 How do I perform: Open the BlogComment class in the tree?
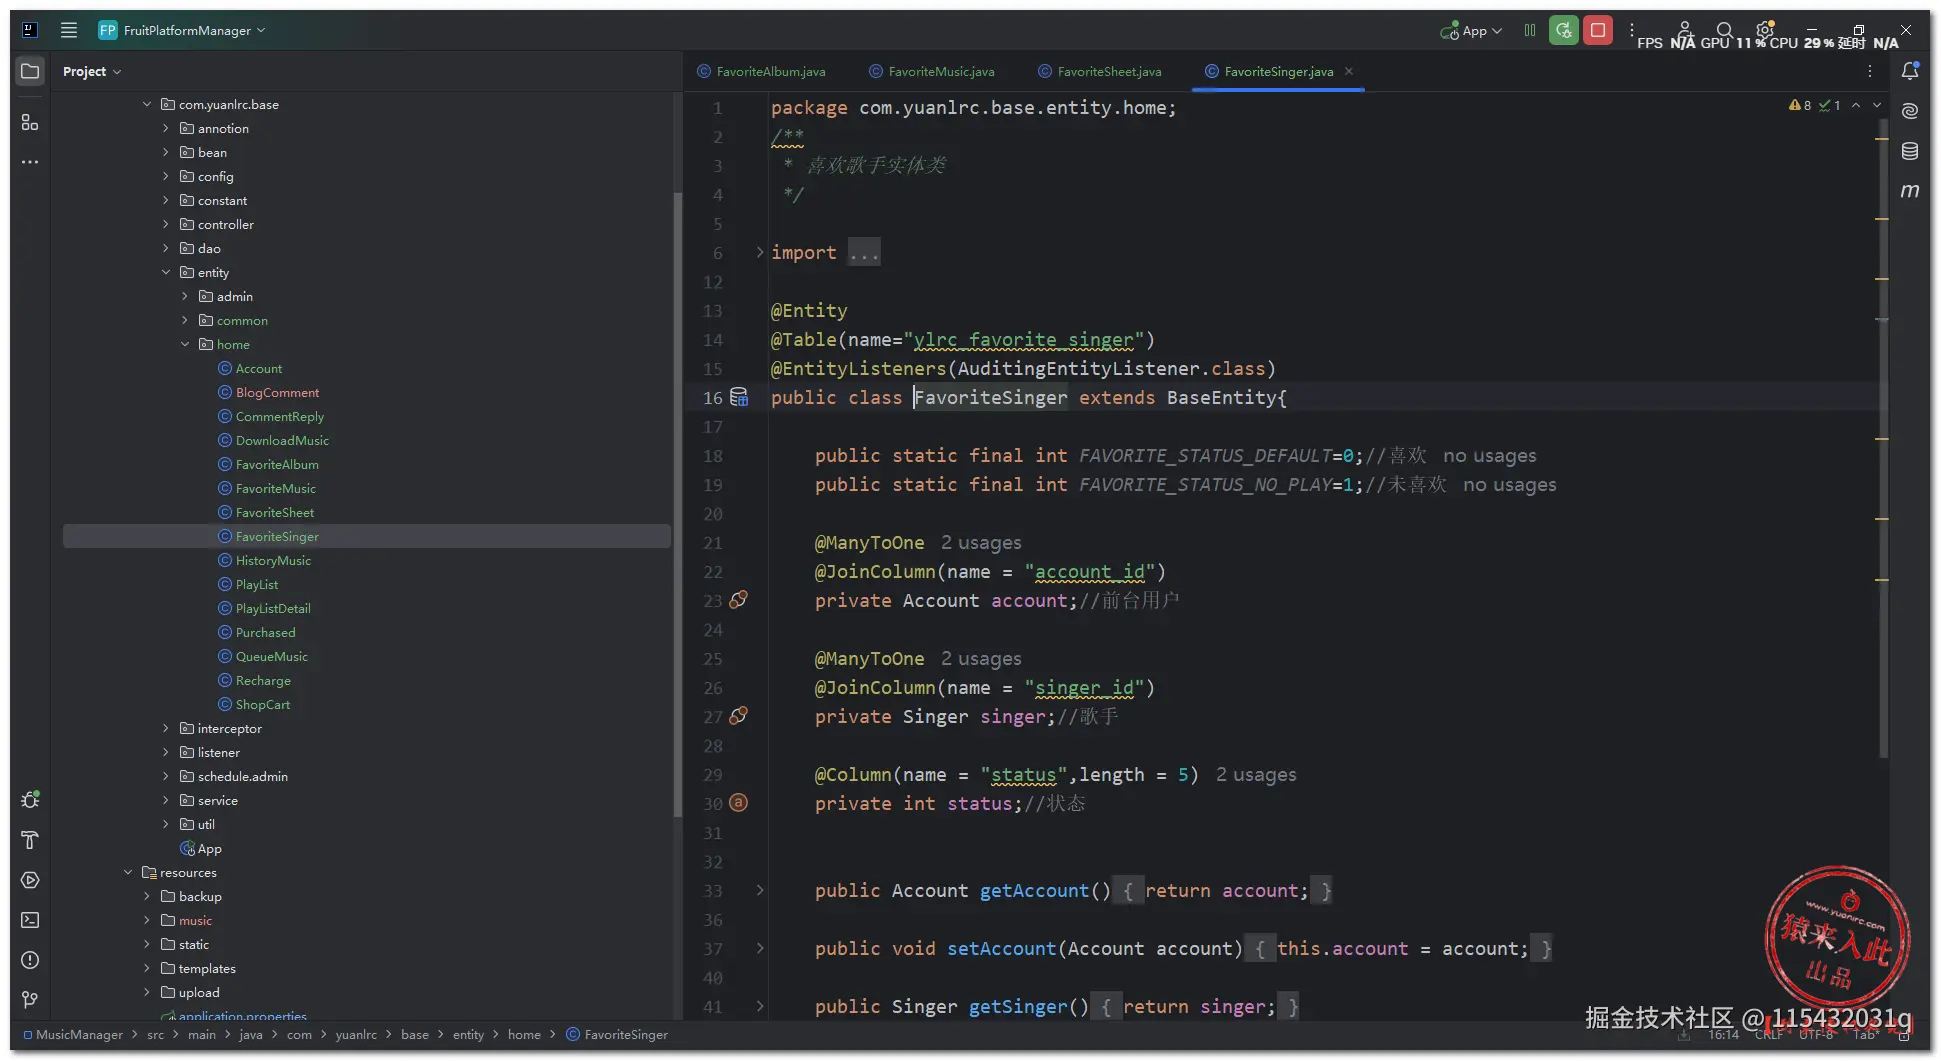tap(278, 392)
